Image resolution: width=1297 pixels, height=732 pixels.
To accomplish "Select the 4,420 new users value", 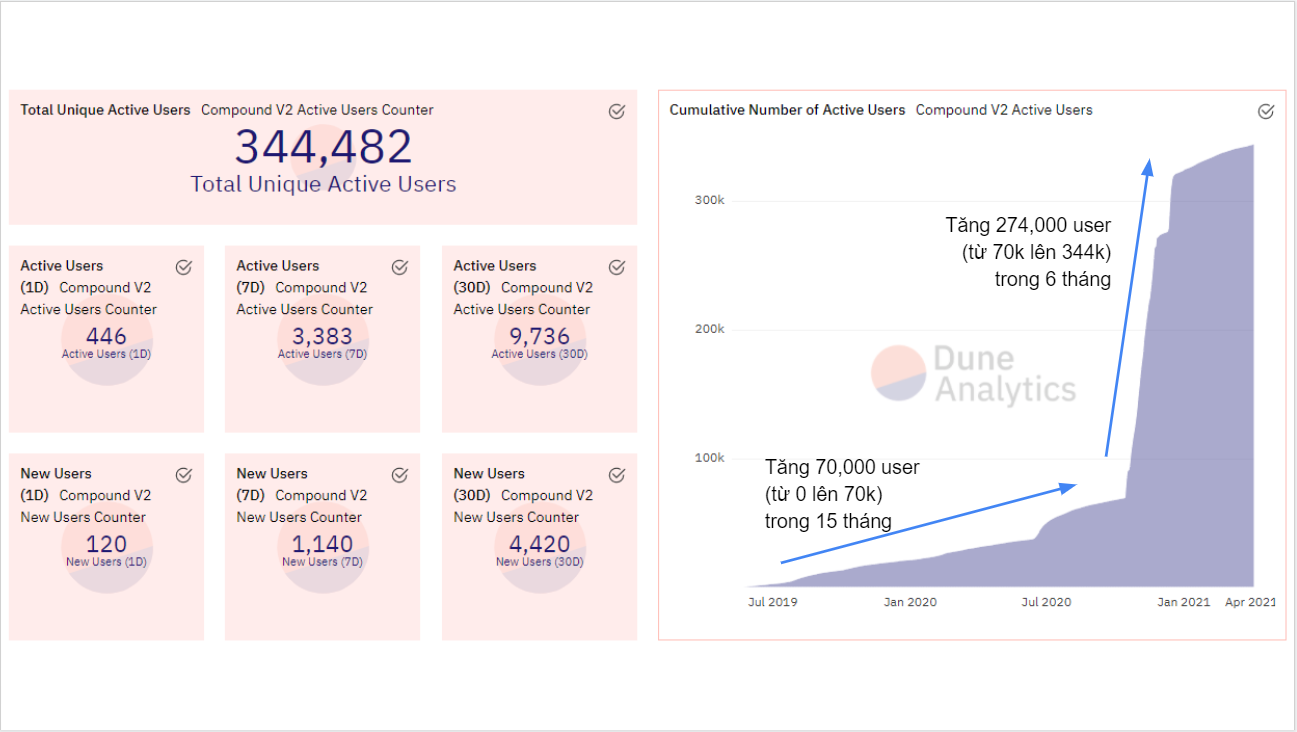I will click(539, 544).
